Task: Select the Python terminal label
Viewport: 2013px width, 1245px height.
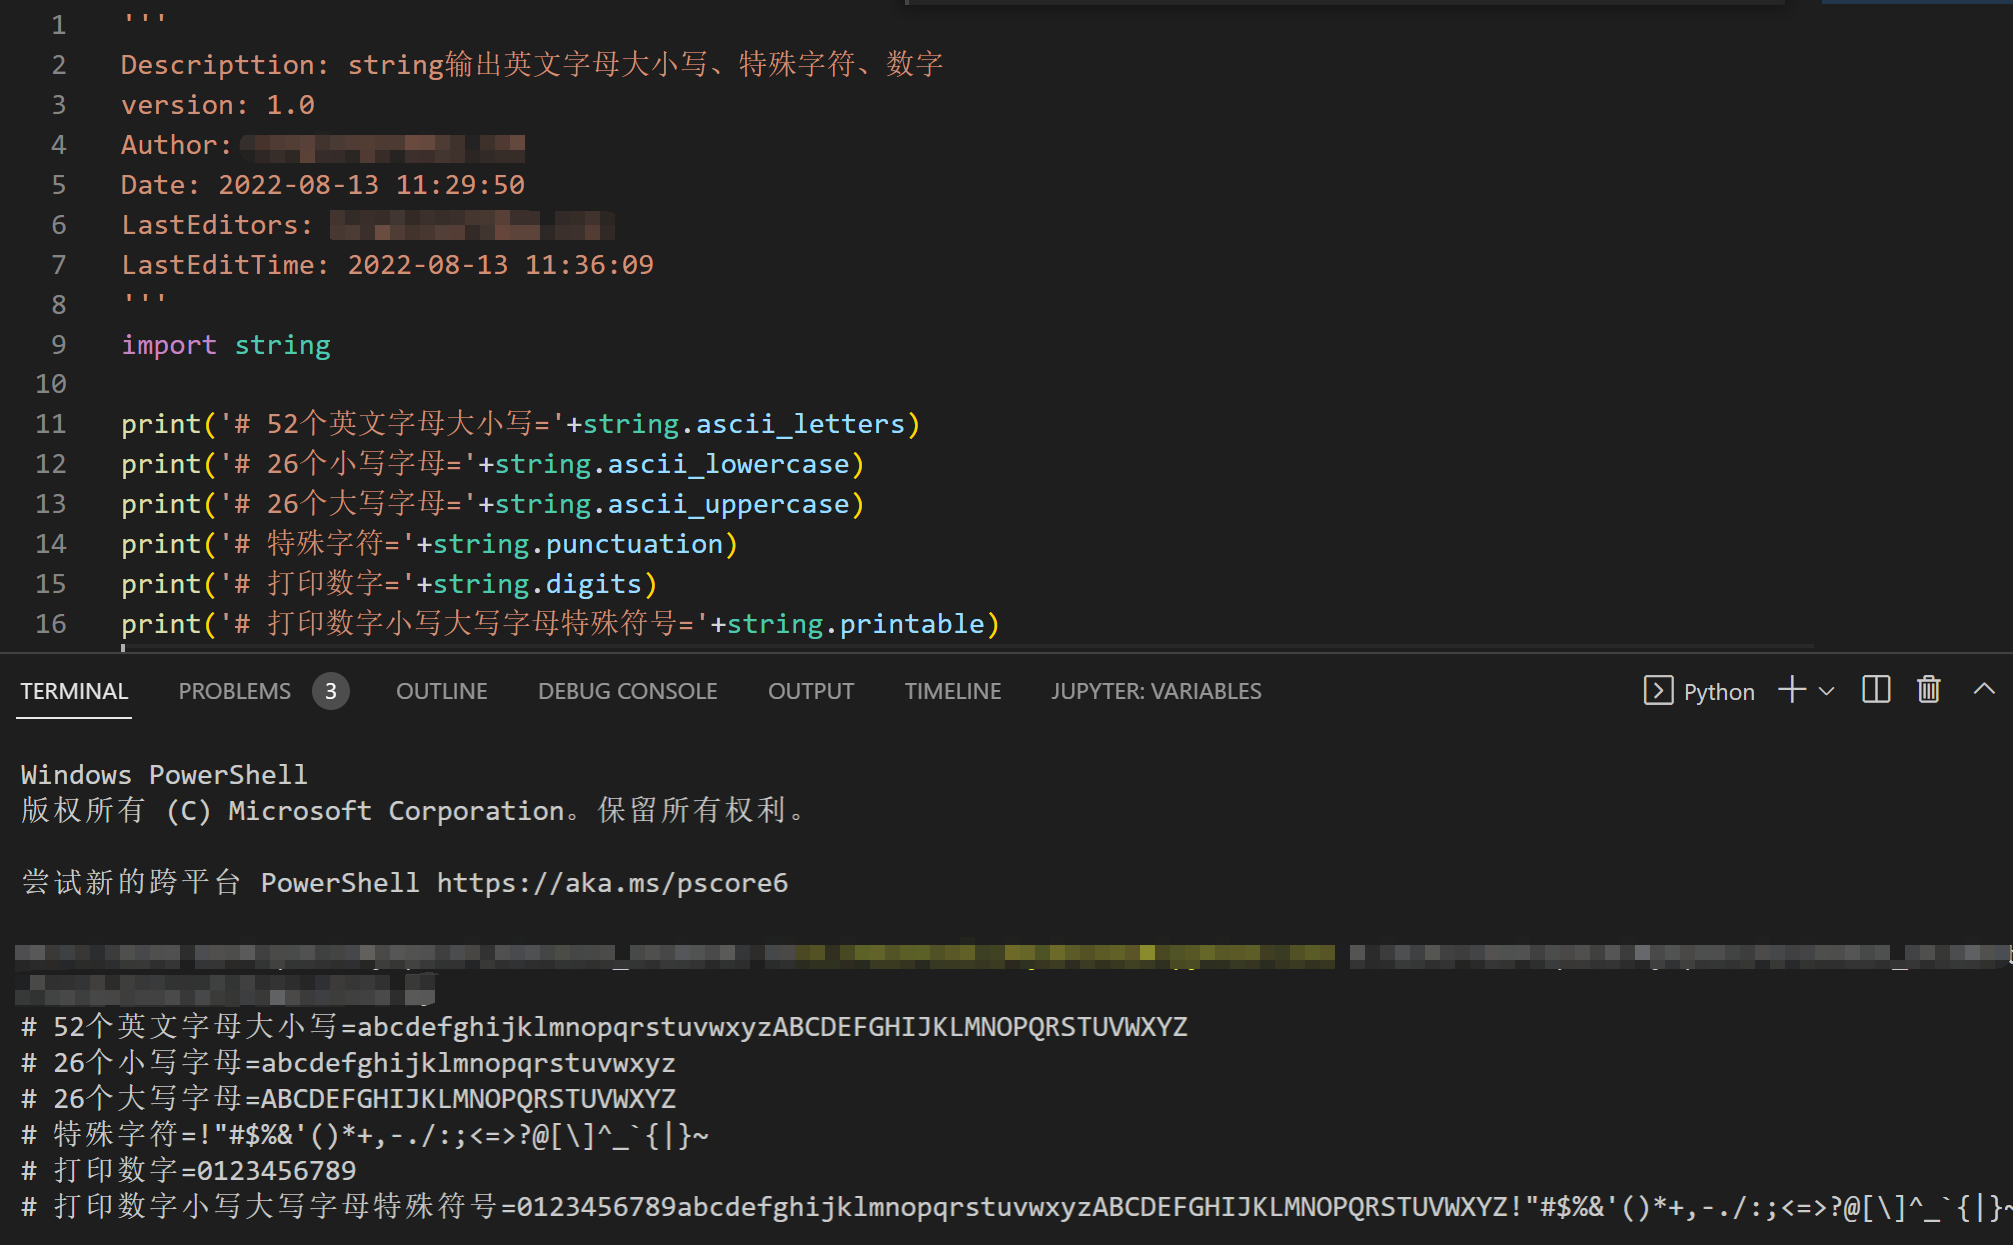Action: pyautogui.click(x=1719, y=692)
